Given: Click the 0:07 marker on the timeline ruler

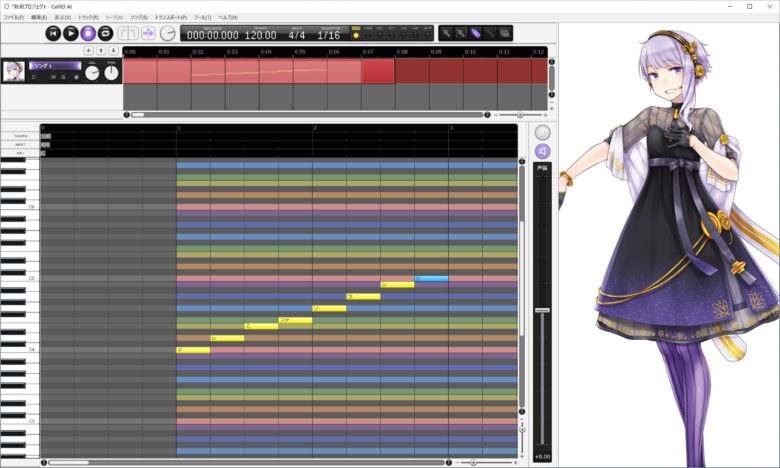Looking at the screenshot, I should pos(368,52).
